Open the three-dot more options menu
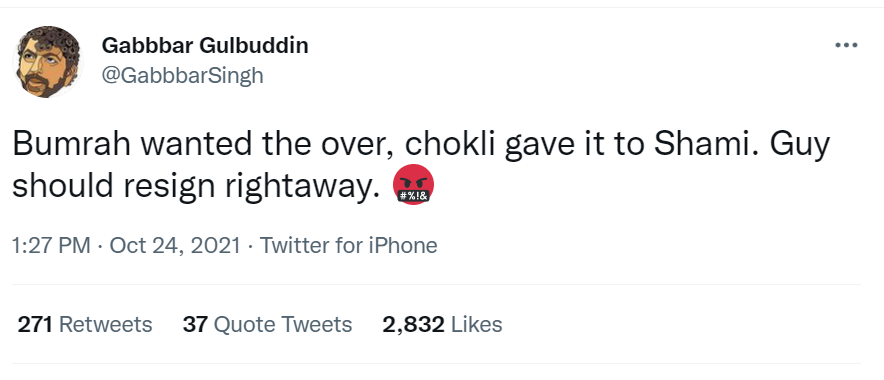This screenshot has width=884, height=380. pos(846,45)
